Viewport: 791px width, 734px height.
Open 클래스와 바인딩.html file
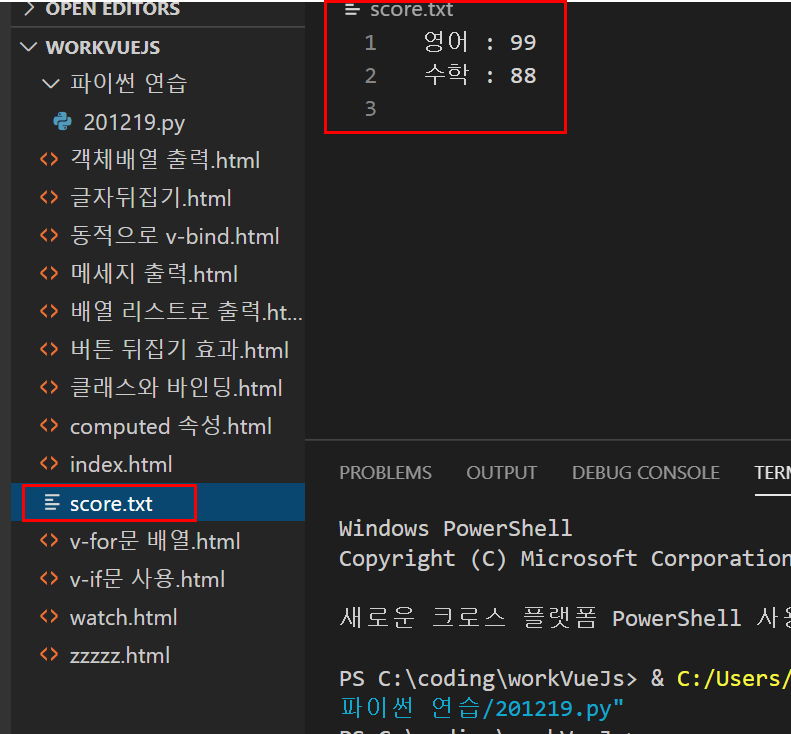tap(176, 387)
